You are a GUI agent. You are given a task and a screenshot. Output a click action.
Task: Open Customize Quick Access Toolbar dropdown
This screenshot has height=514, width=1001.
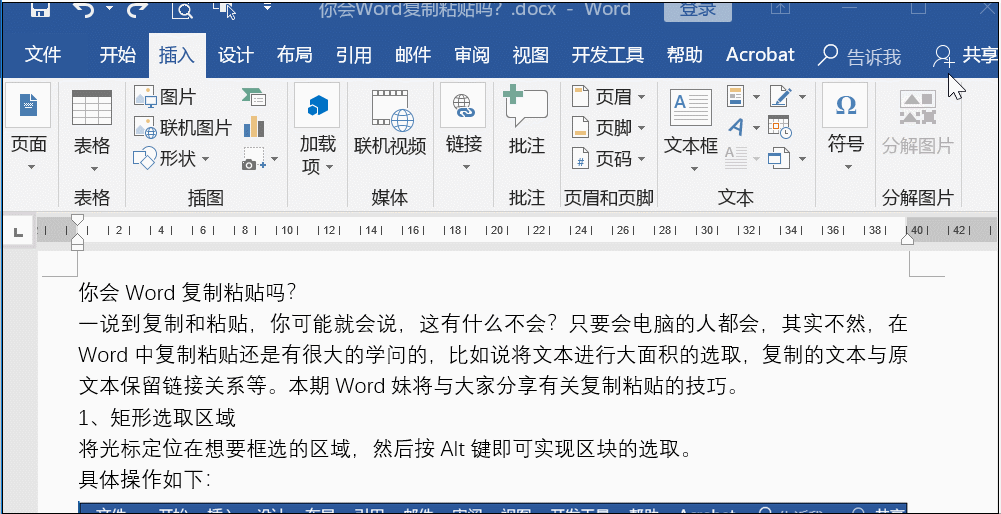(266, 8)
